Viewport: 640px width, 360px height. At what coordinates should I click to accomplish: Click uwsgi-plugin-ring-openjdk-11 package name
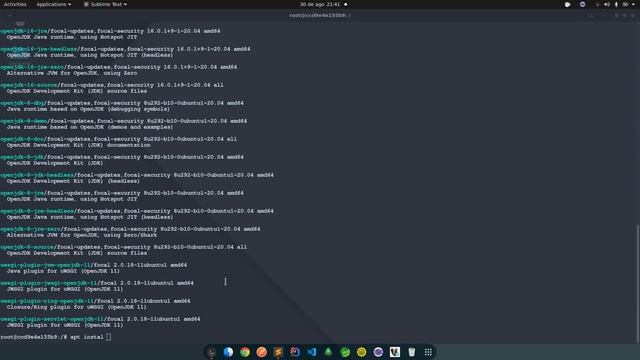(x=47, y=301)
